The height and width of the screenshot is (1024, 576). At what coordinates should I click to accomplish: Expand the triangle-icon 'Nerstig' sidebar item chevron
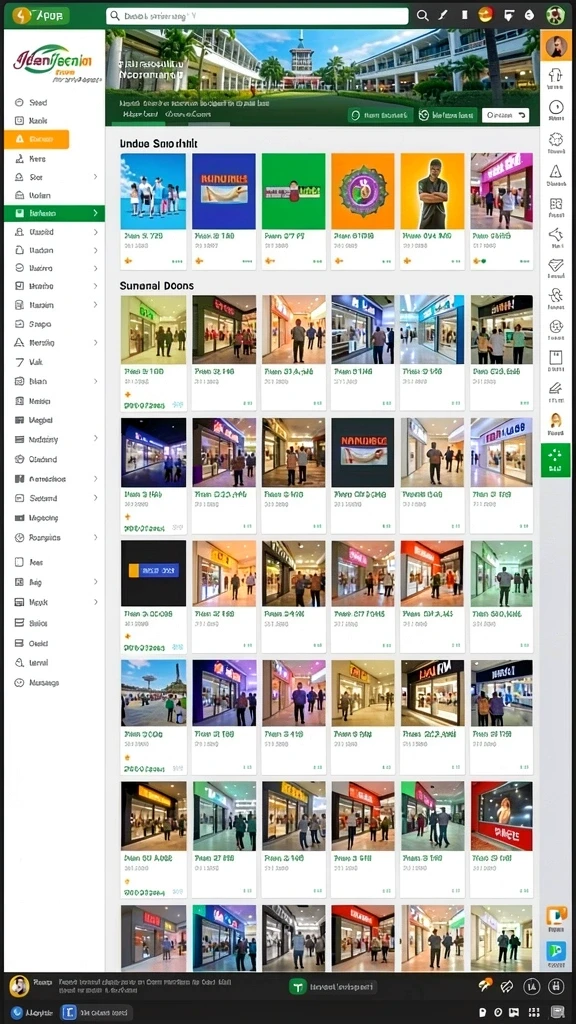pos(95,342)
